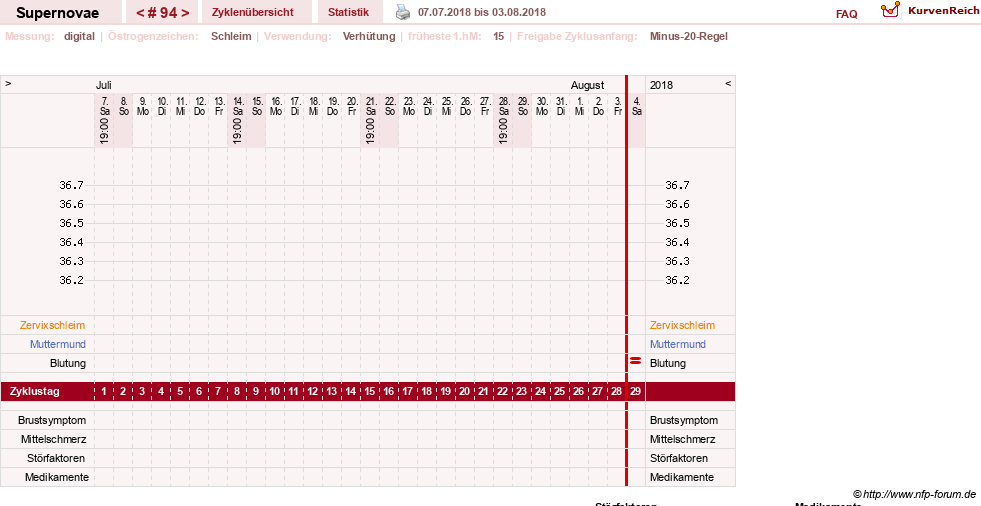
Task: Click the KurvenReich title link
Action: click(943, 11)
